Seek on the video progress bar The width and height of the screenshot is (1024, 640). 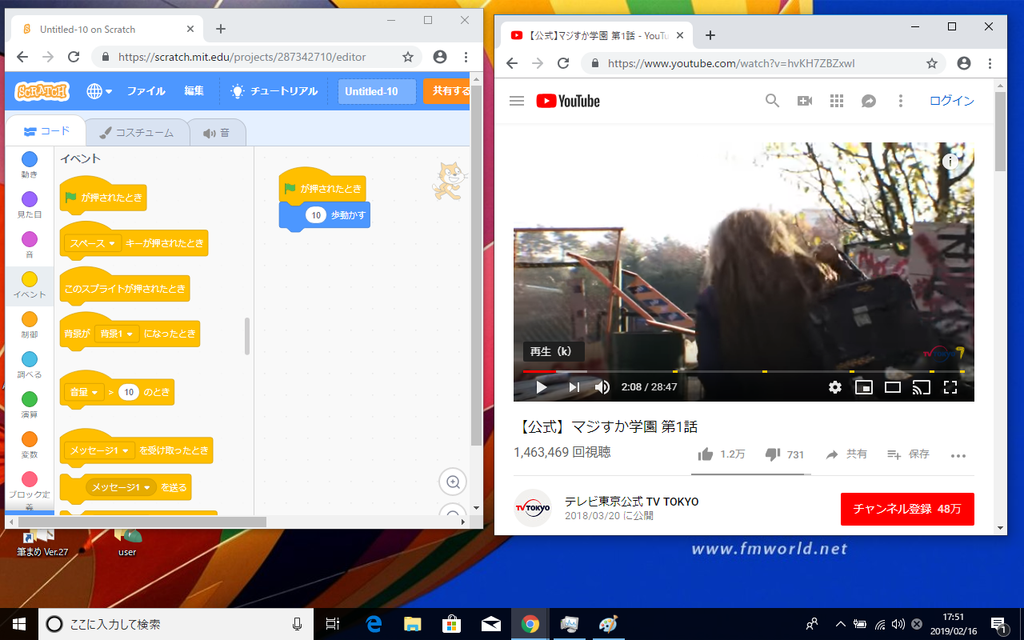pyautogui.click(x=744, y=372)
